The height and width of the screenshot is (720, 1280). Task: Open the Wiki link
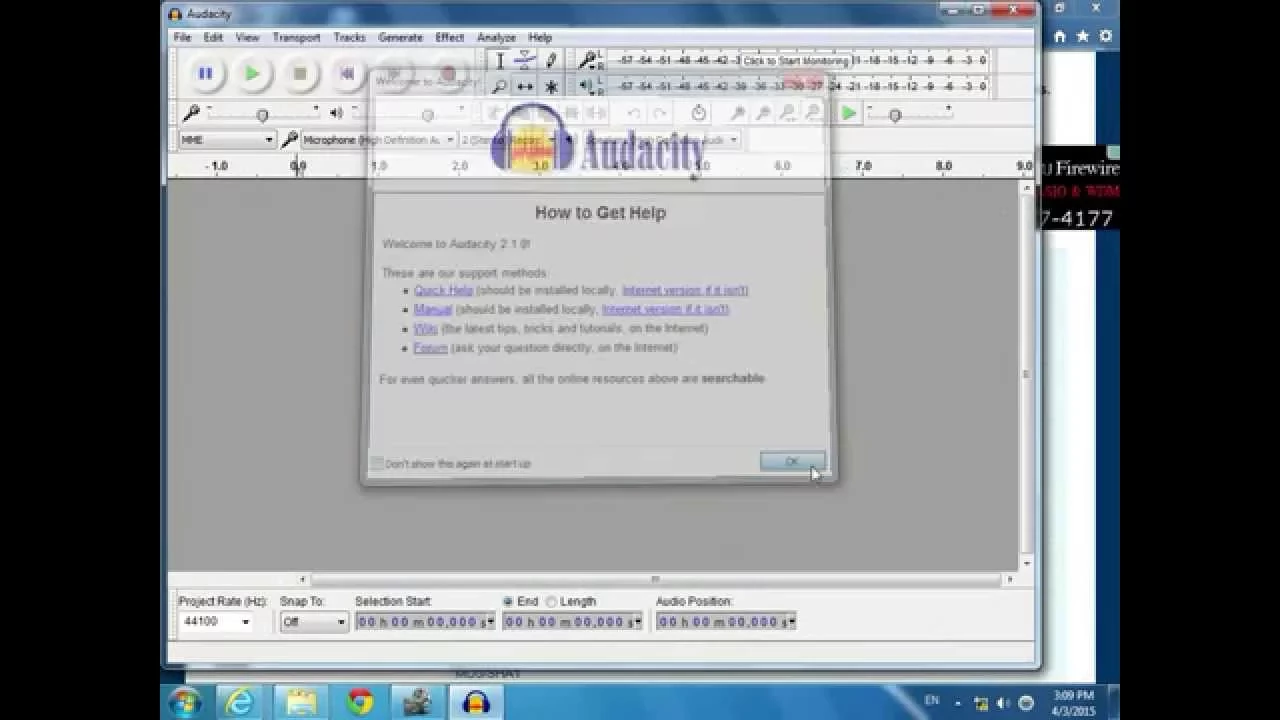click(x=425, y=328)
